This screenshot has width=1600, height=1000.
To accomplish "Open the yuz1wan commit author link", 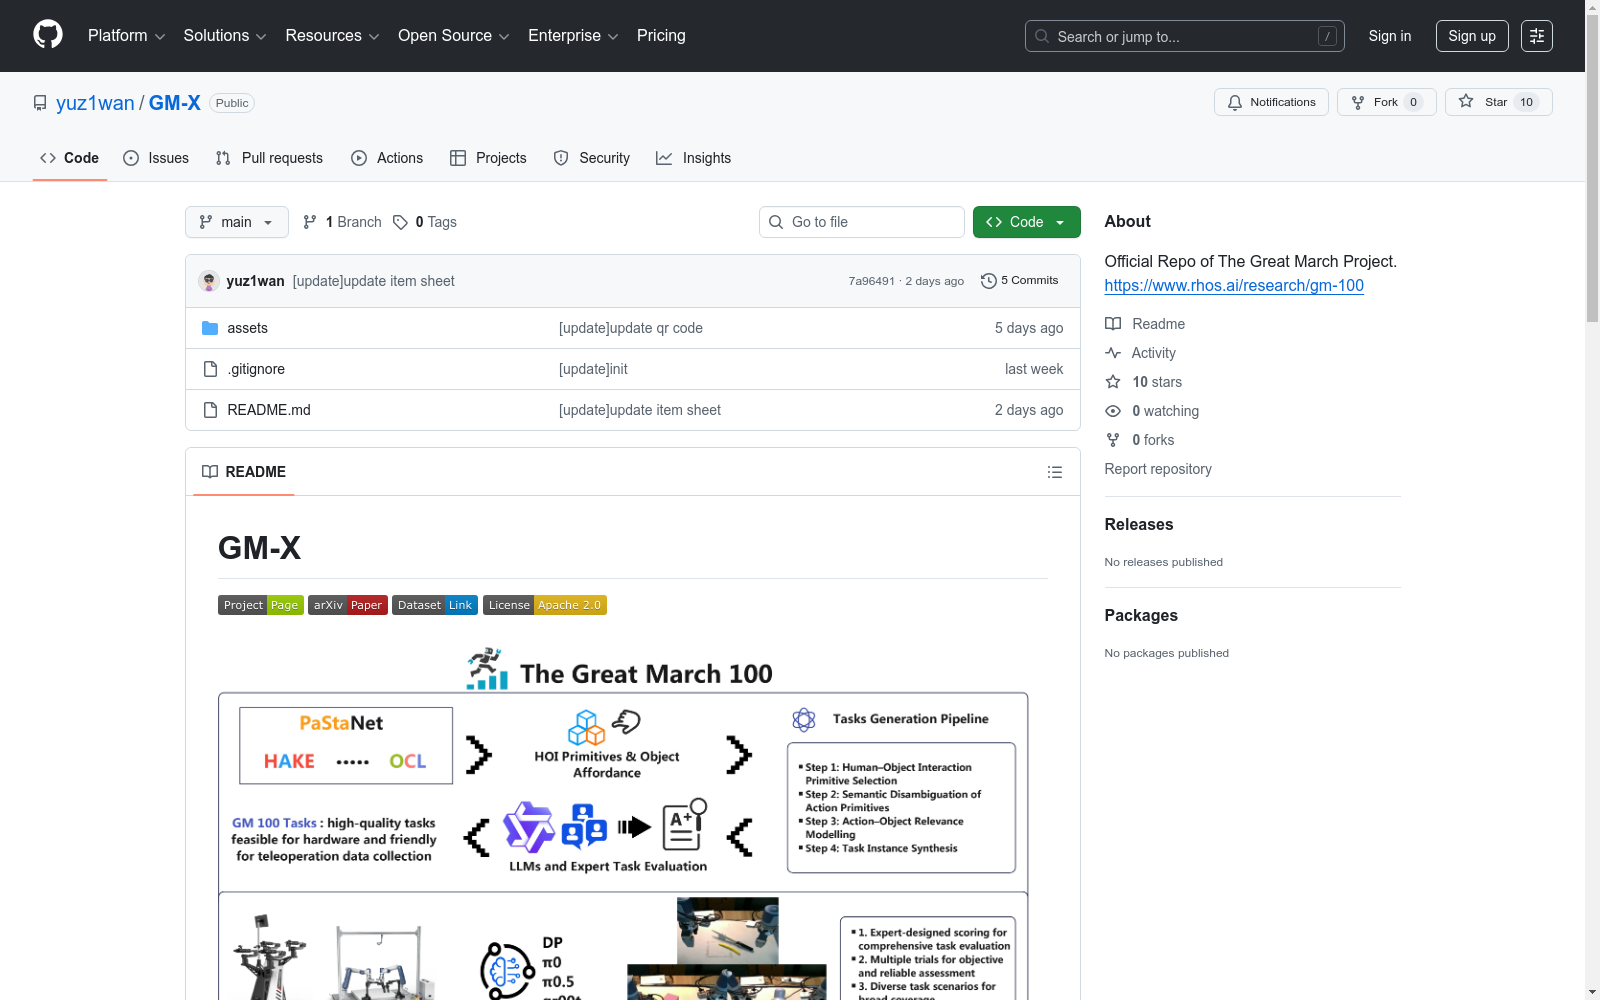I will tap(255, 281).
